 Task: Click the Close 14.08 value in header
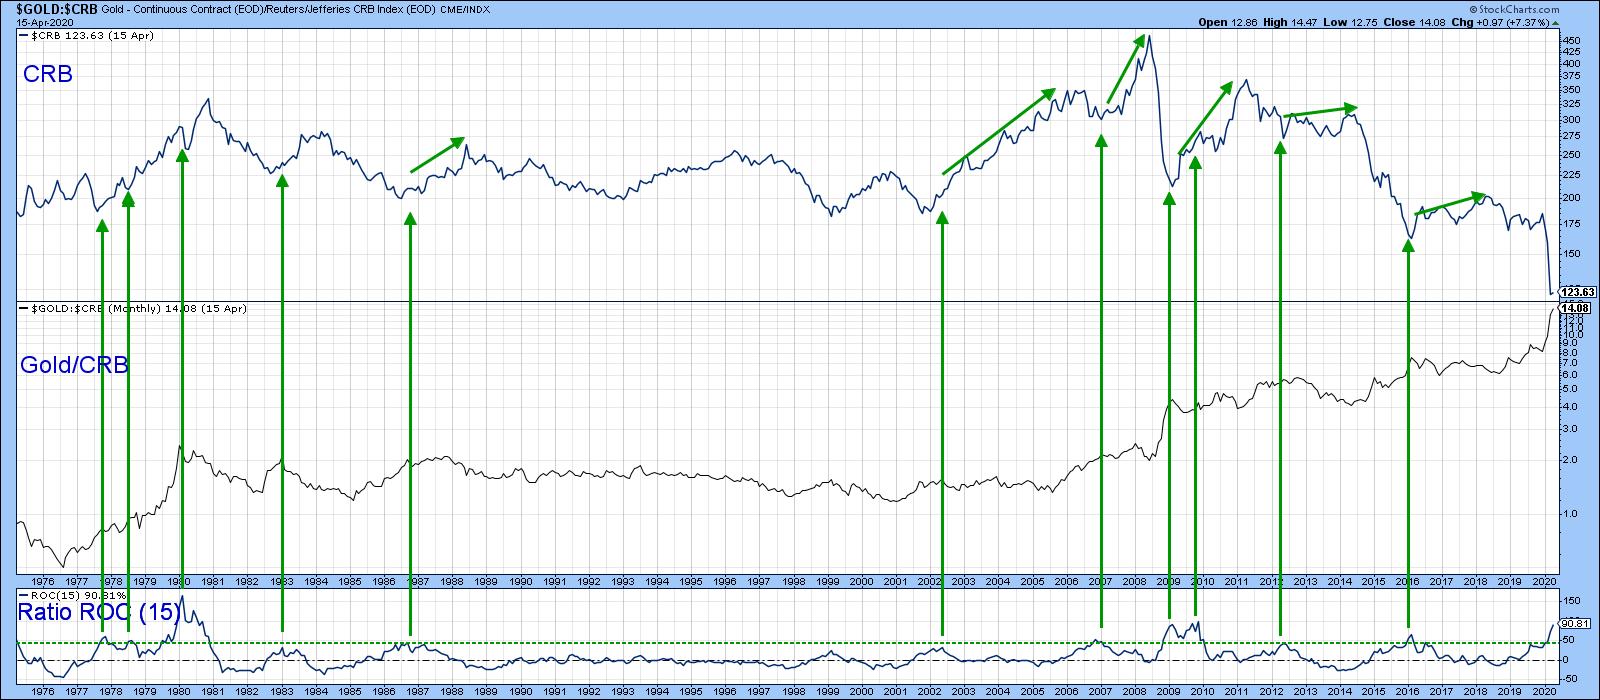1437,22
